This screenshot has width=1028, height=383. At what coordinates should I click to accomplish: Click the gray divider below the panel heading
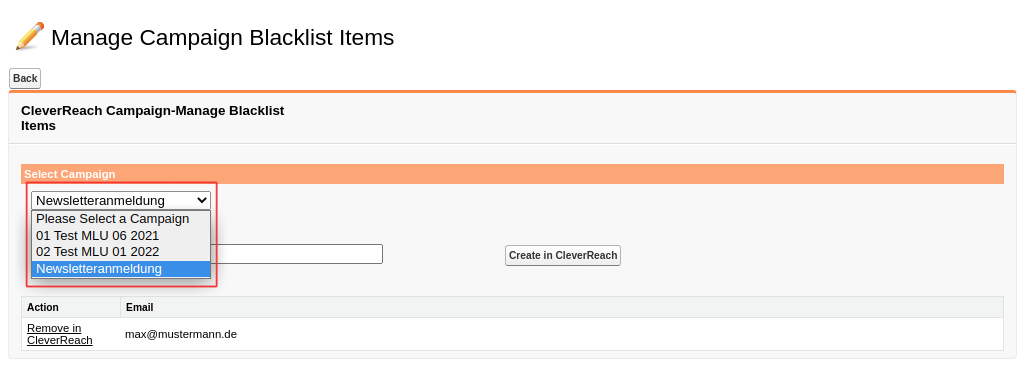click(x=513, y=143)
